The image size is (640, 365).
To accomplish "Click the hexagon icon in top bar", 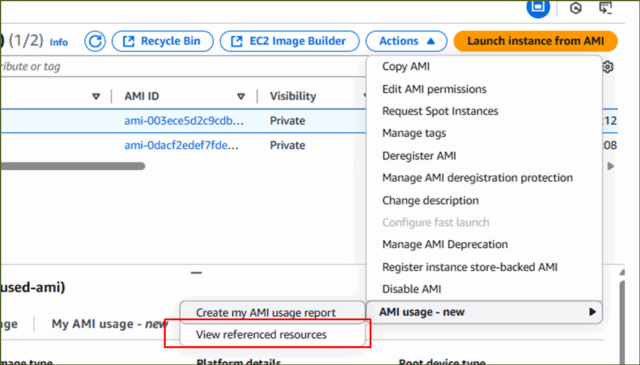I will [576, 8].
